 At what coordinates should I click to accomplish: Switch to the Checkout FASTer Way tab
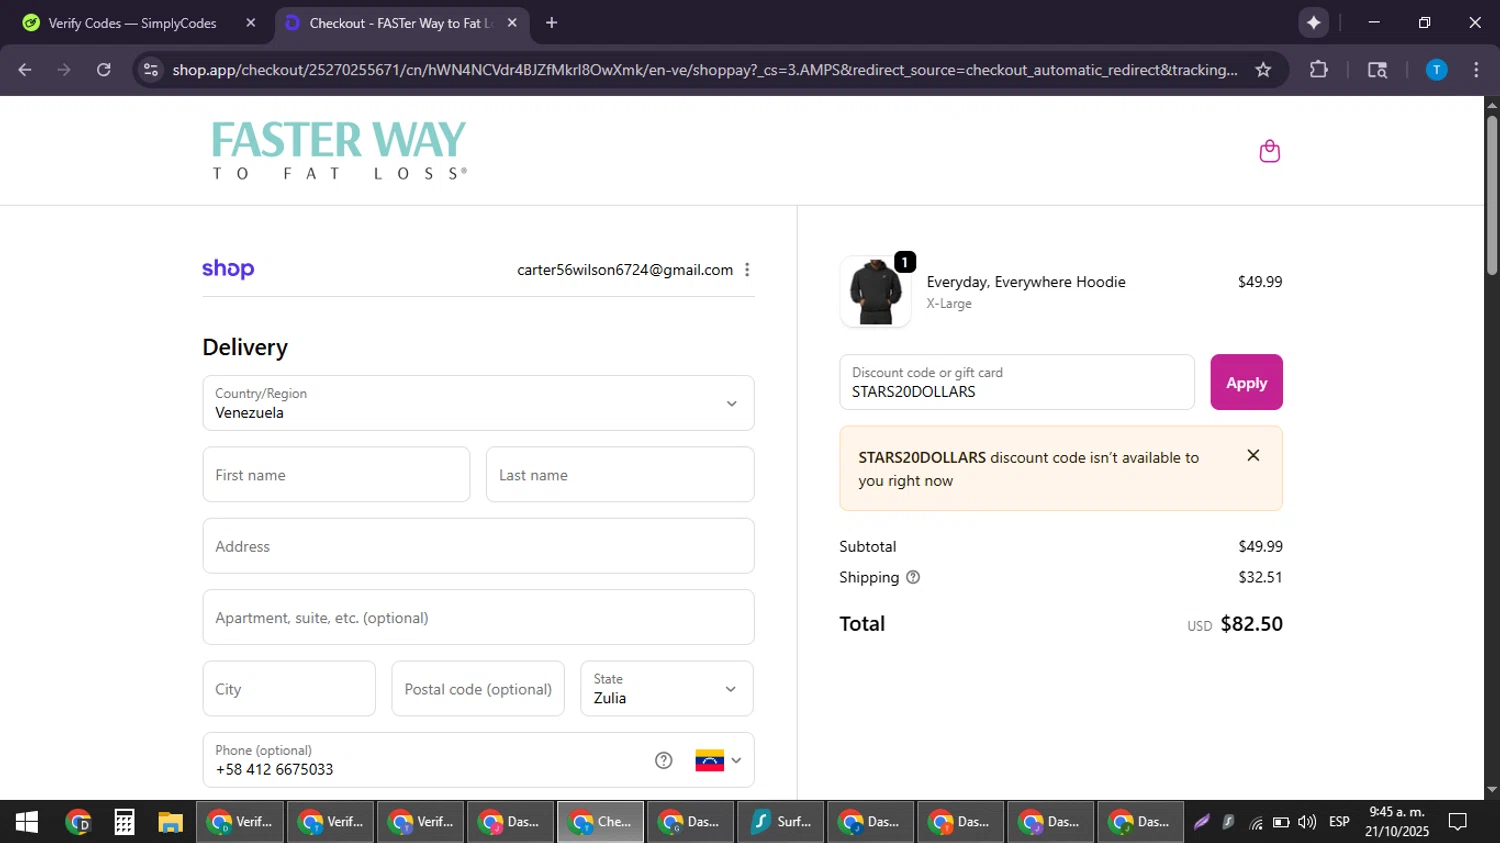401,23
